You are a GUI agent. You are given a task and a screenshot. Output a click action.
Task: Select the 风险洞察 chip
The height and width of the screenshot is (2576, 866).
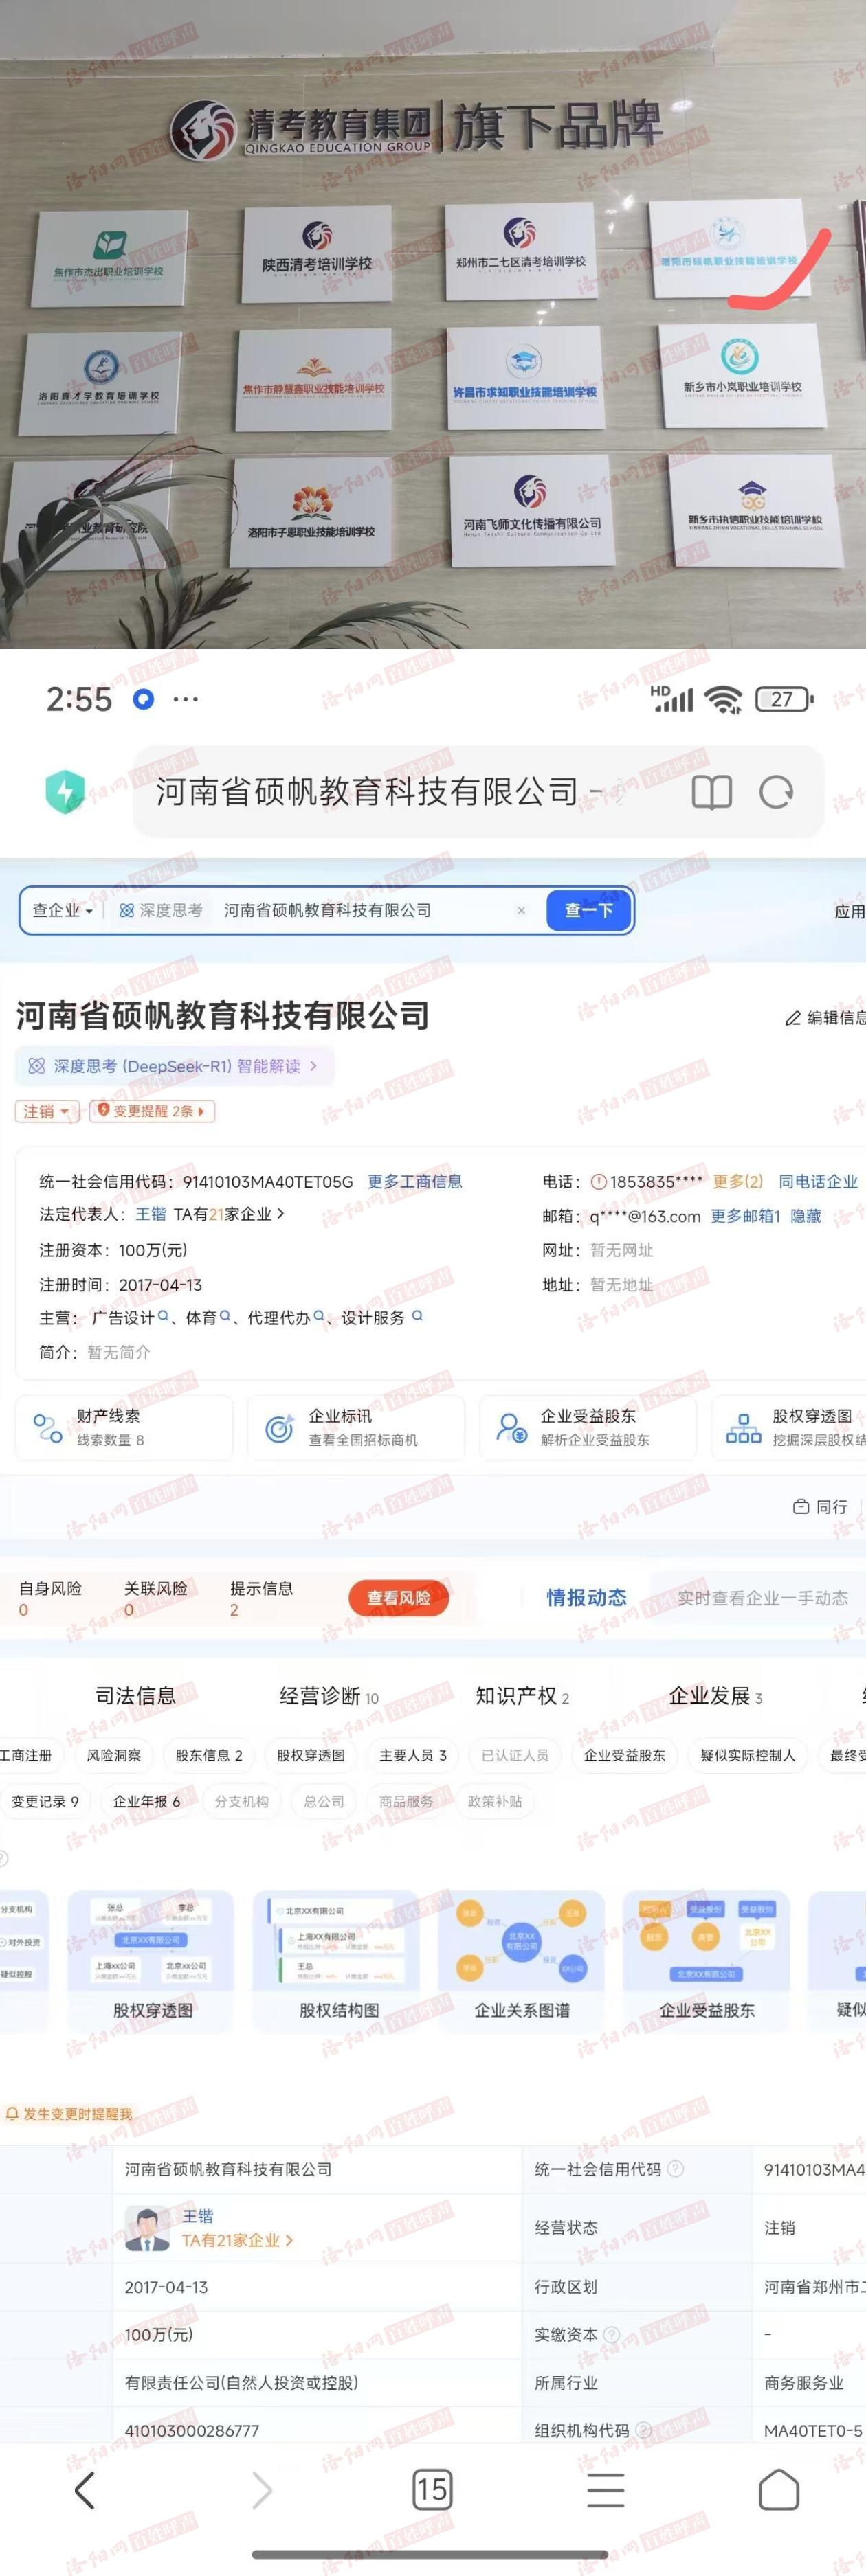coord(113,1755)
